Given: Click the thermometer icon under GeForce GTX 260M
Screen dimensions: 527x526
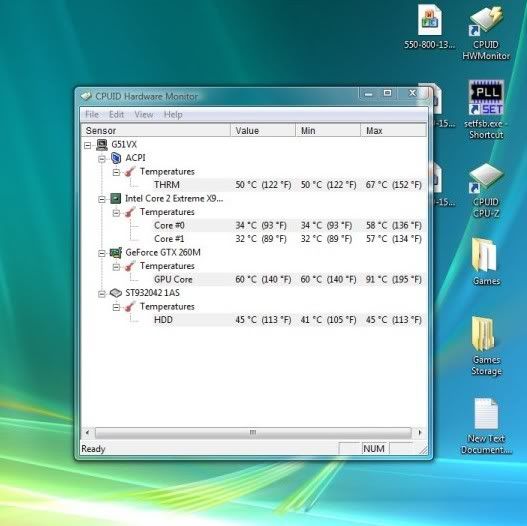Looking at the screenshot, I should 130,266.
